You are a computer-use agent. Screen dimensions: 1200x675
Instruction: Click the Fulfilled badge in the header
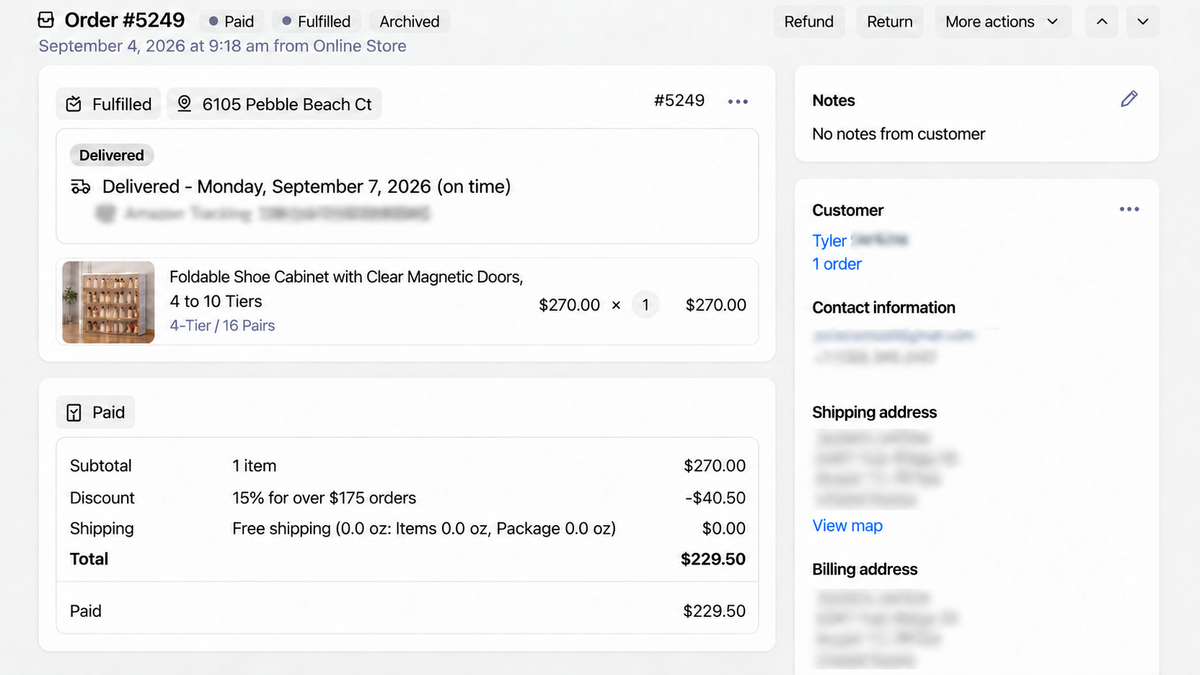tap(316, 22)
